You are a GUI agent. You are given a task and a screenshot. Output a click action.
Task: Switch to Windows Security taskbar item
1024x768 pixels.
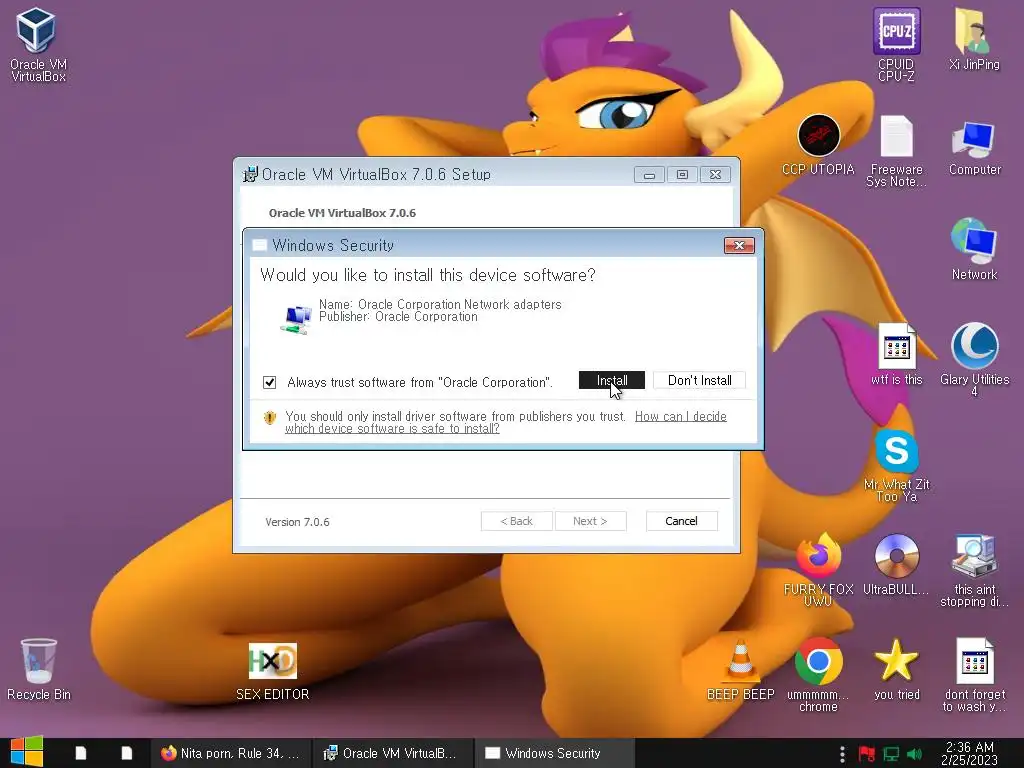point(554,753)
